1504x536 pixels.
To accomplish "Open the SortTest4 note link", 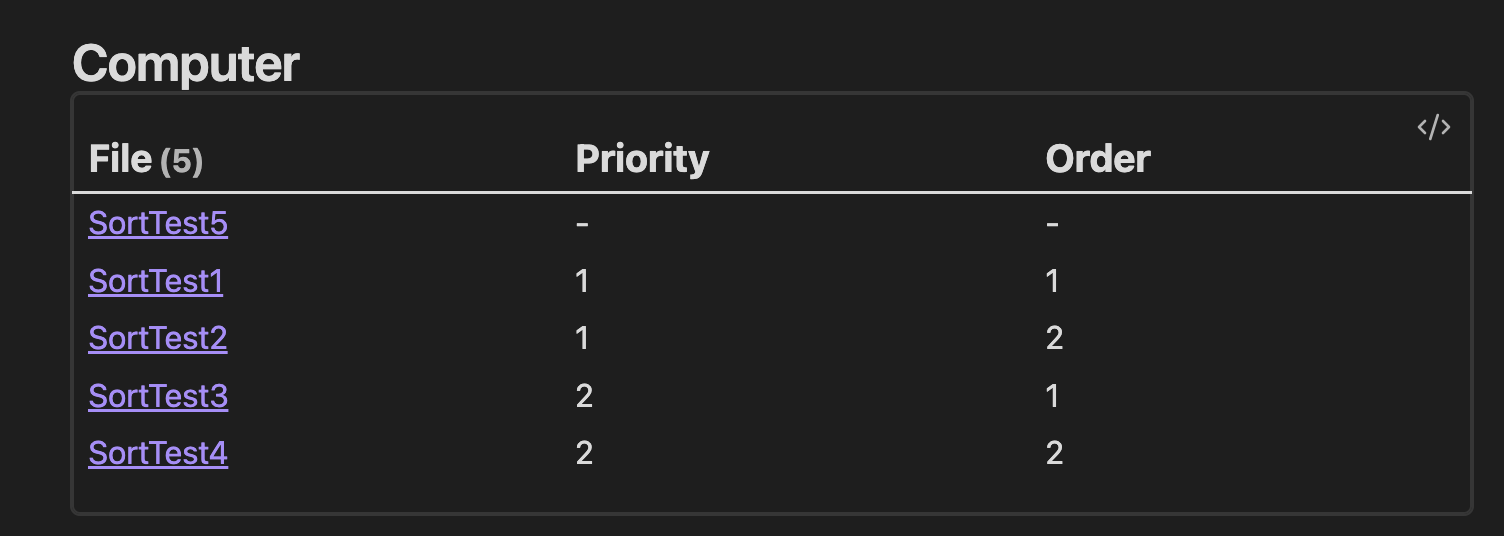I will [x=158, y=454].
